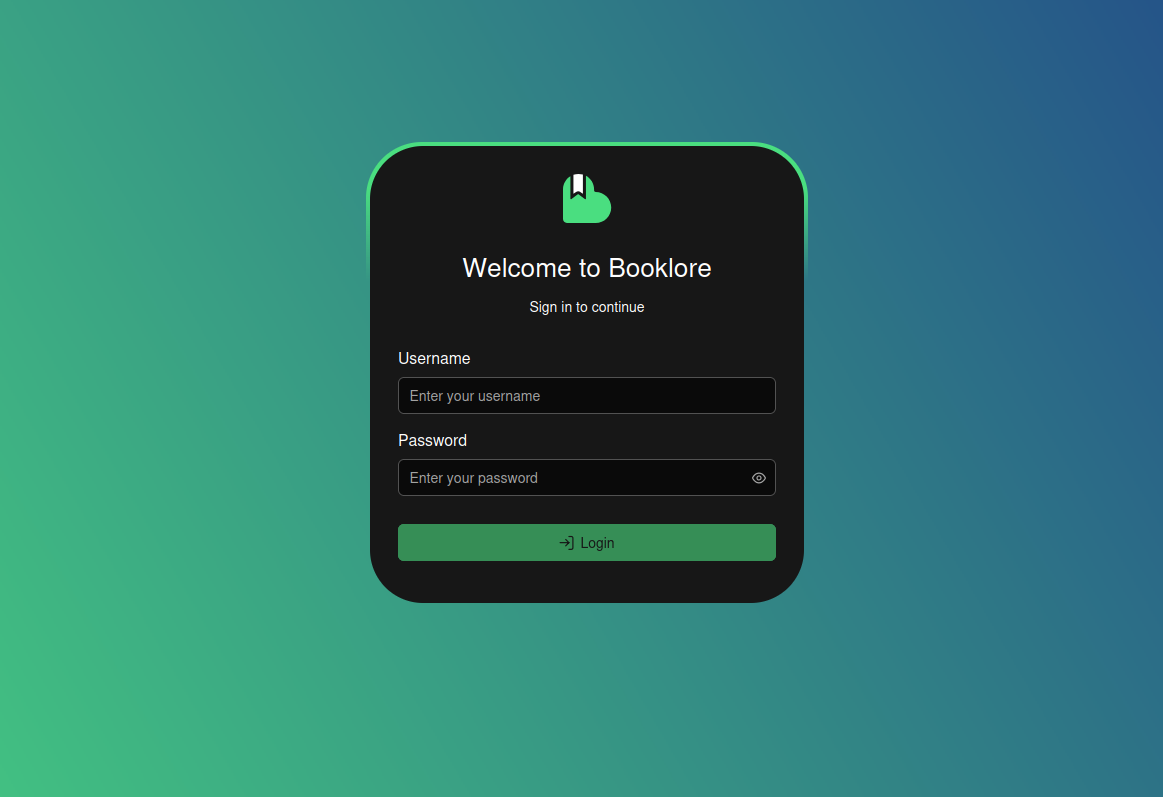
Task: Focus the Password input field
Action: tap(570, 478)
